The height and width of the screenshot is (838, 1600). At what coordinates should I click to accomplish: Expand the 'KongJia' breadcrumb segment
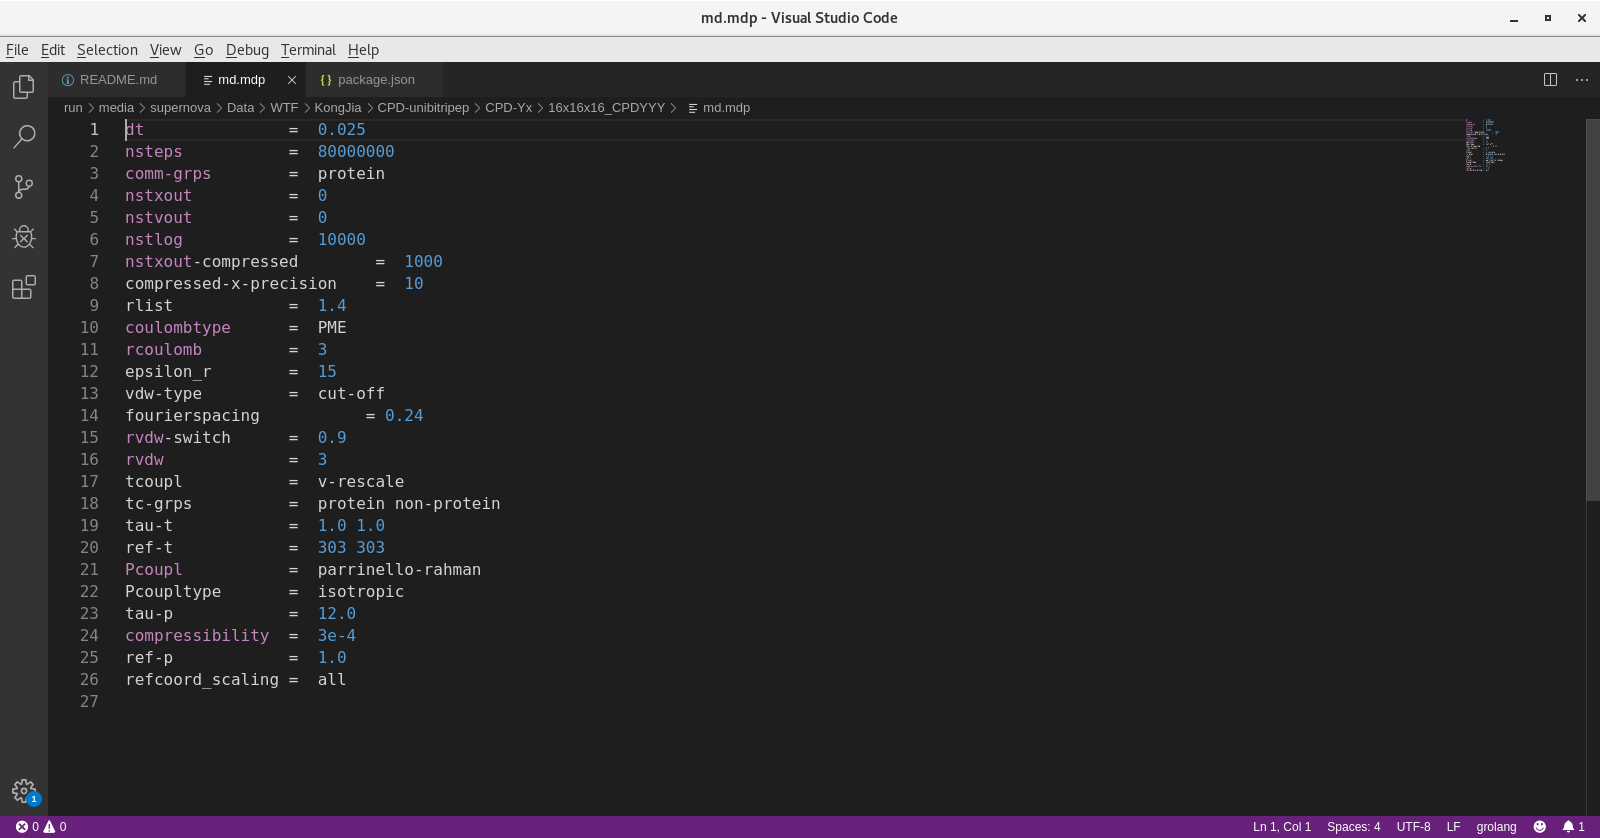[338, 108]
